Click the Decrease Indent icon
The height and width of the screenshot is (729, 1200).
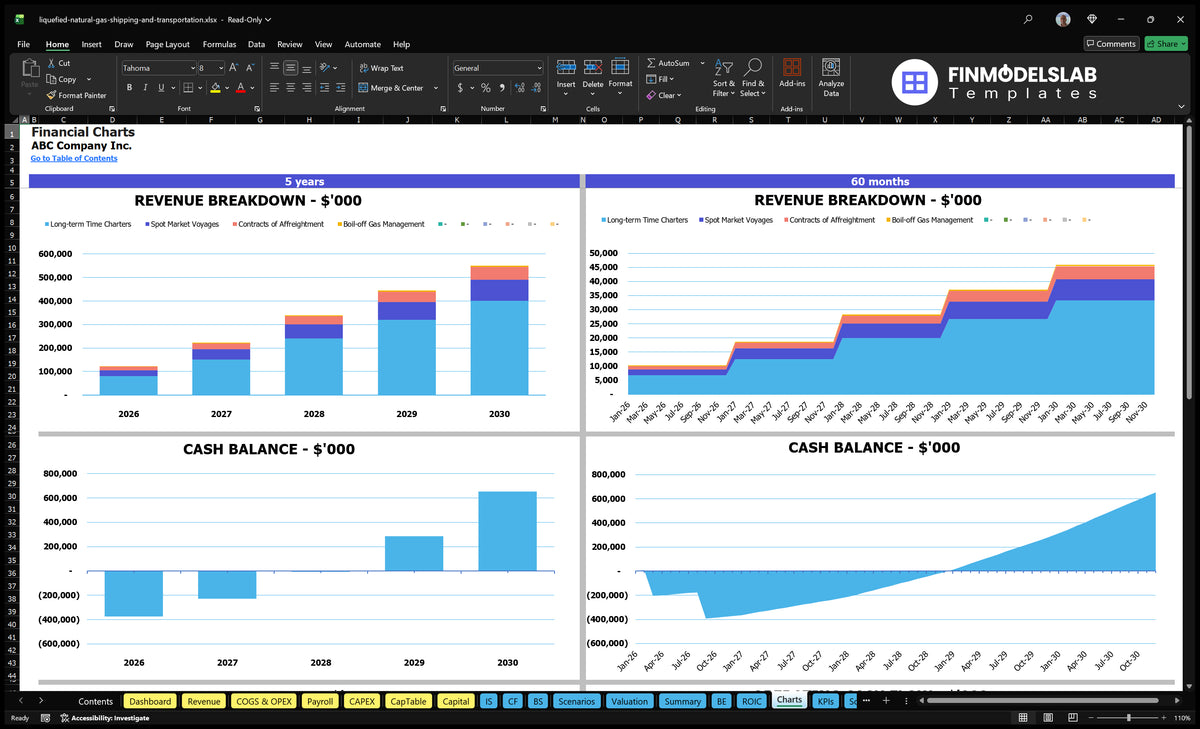(326, 88)
